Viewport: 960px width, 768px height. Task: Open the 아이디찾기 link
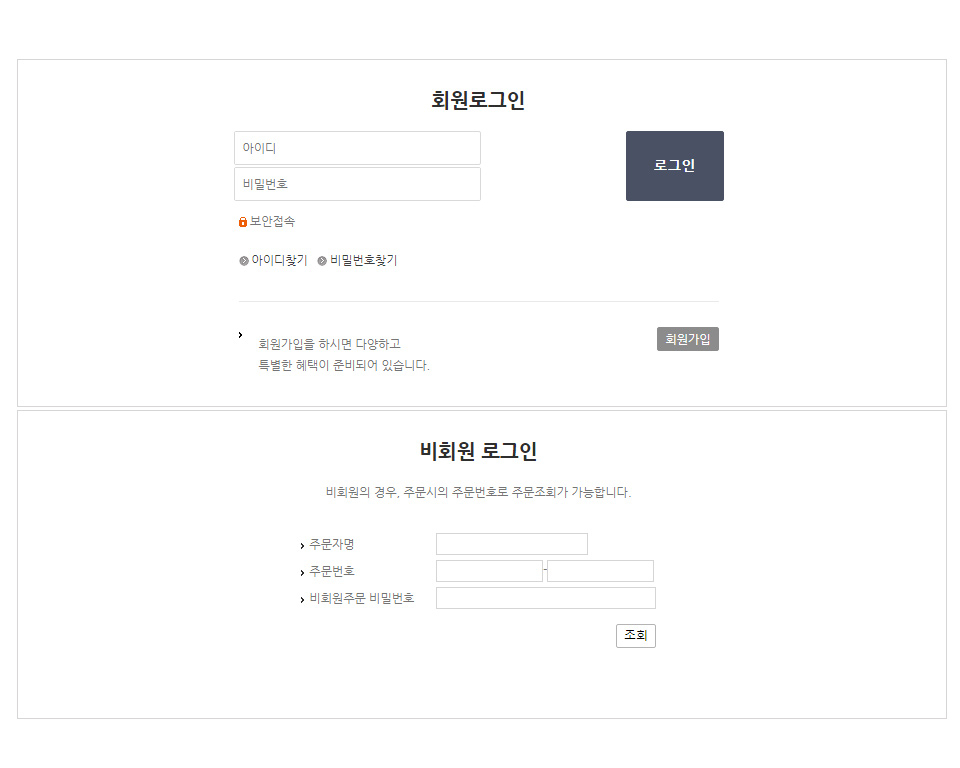click(x=279, y=261)
